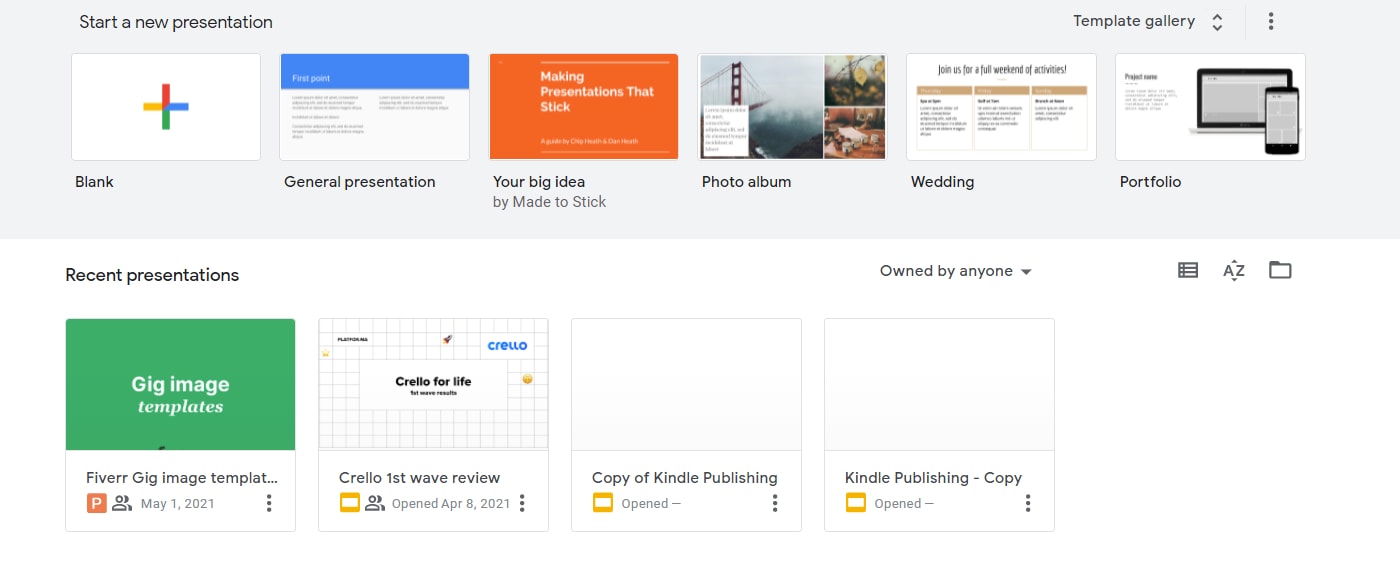The height and width of the screenshot is (582, 1400).
Task: Open the Crello for life presentation thumbnail
Action: point(433,385)
